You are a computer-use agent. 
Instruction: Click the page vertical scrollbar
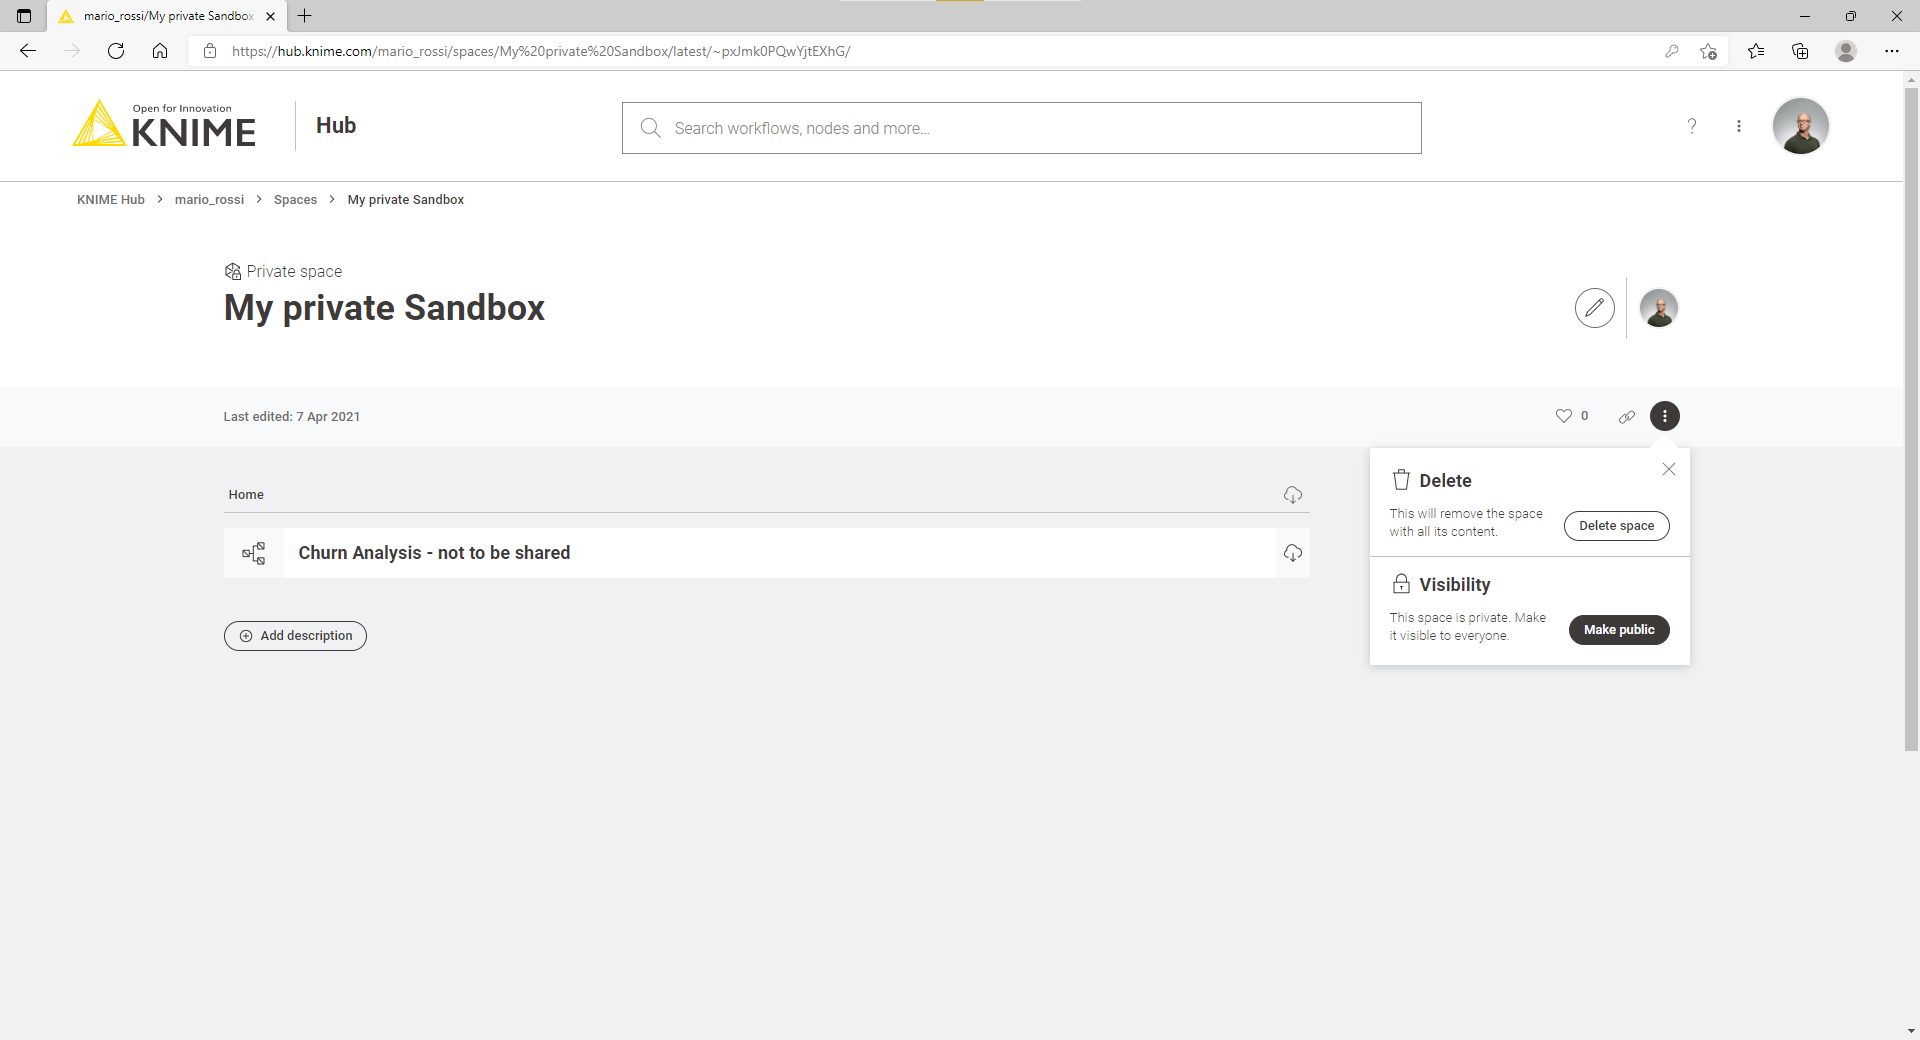click(x=1911, y=419)
